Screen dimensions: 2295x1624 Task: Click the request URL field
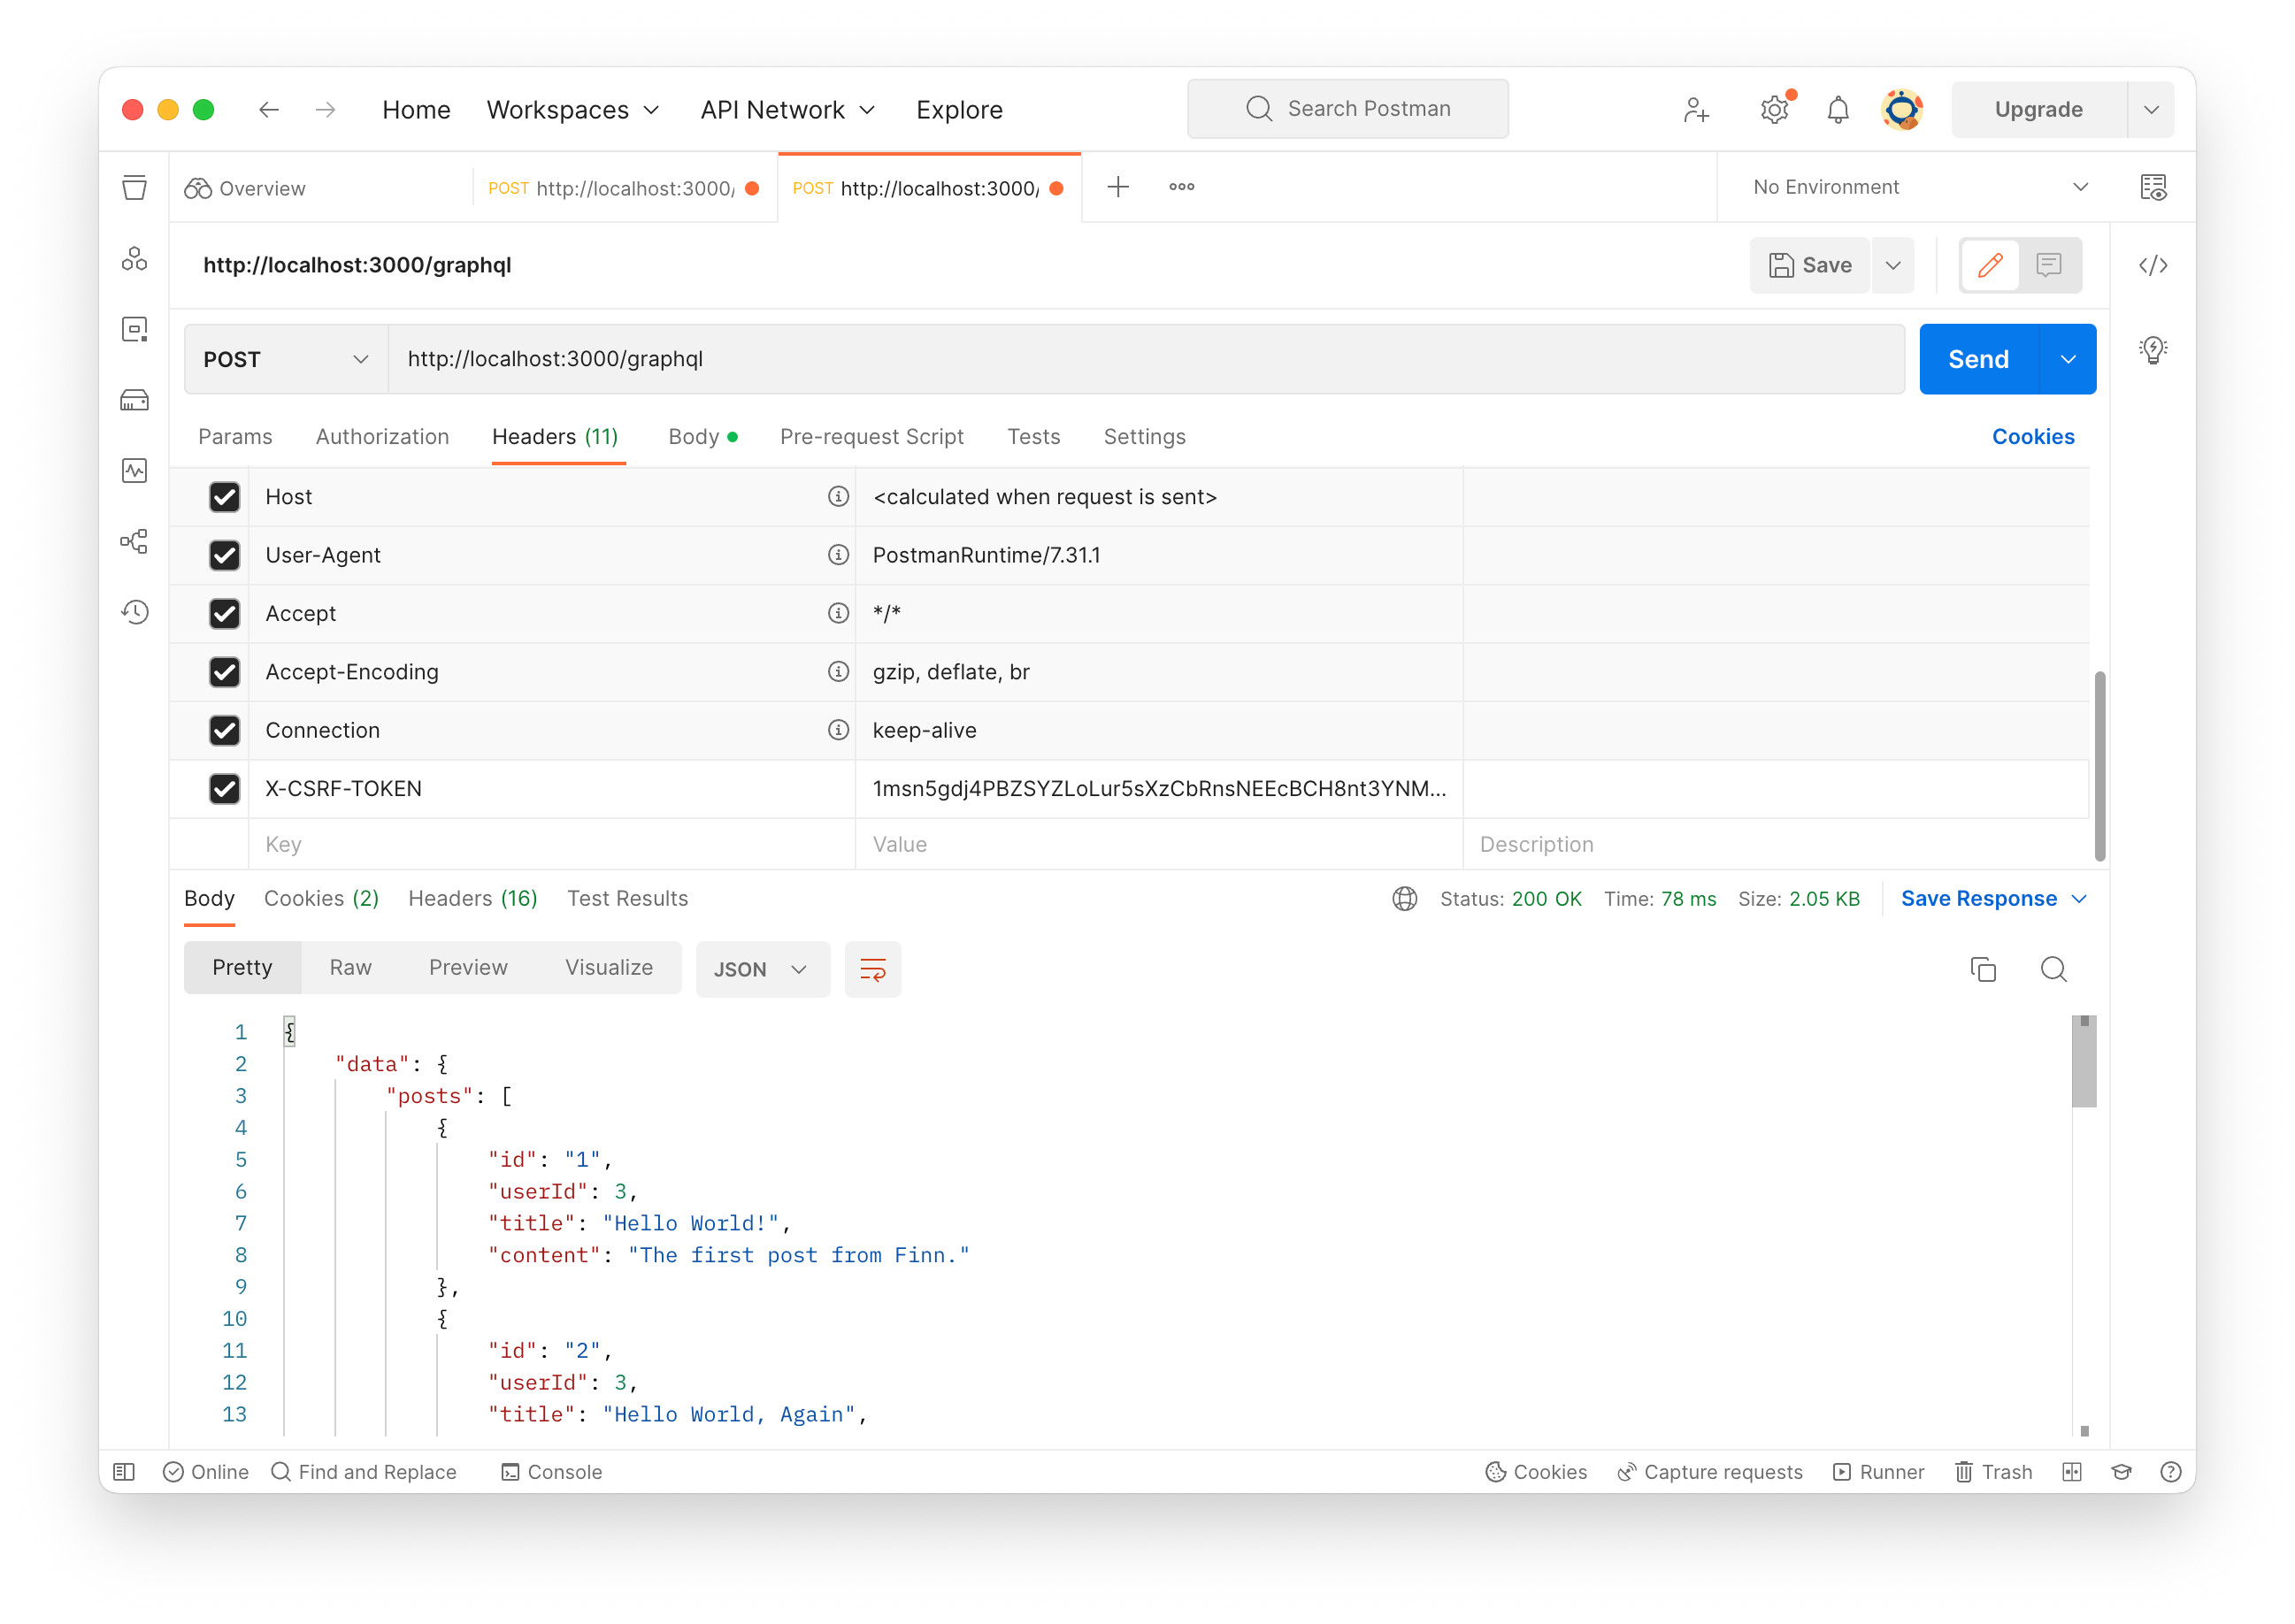(1146, 359)
